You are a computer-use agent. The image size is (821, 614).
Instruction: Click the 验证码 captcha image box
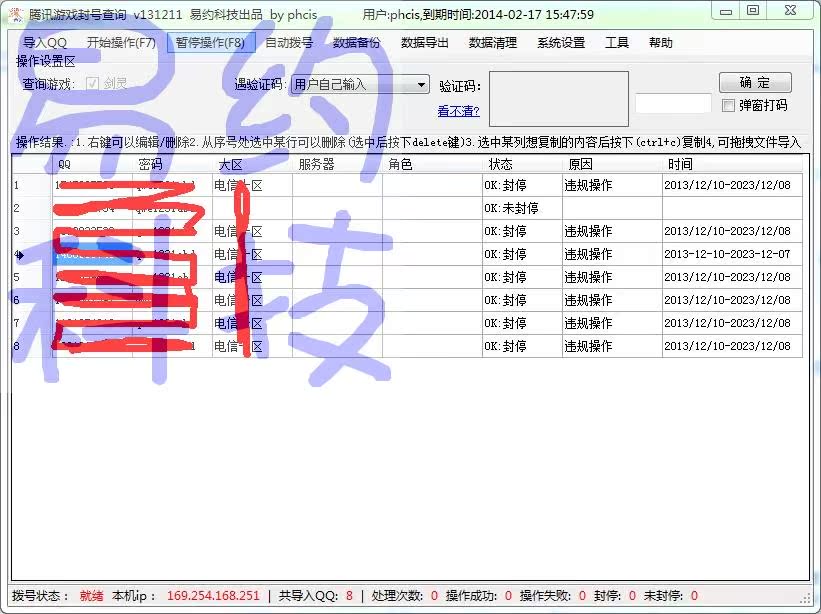click(x=559, y=99)
